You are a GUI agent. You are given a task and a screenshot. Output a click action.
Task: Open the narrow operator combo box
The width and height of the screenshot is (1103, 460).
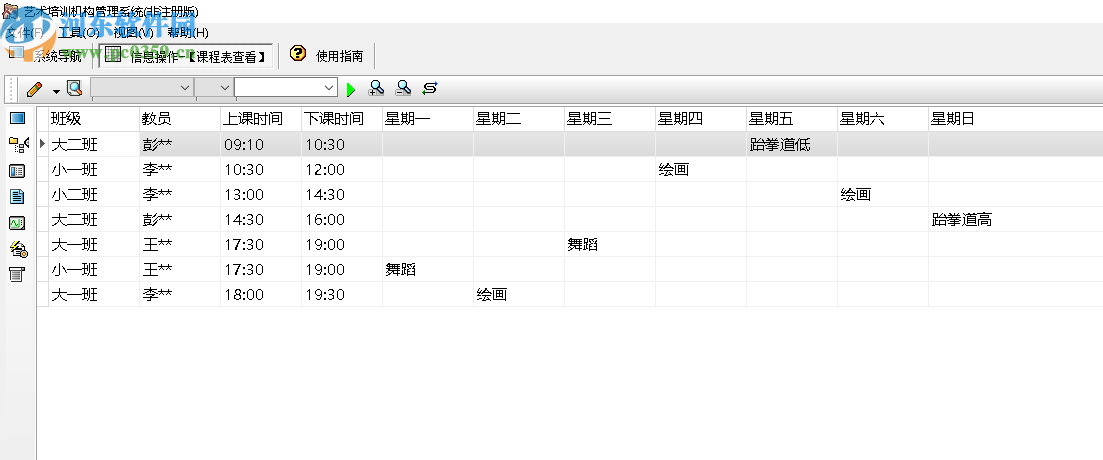coord(214,87)
